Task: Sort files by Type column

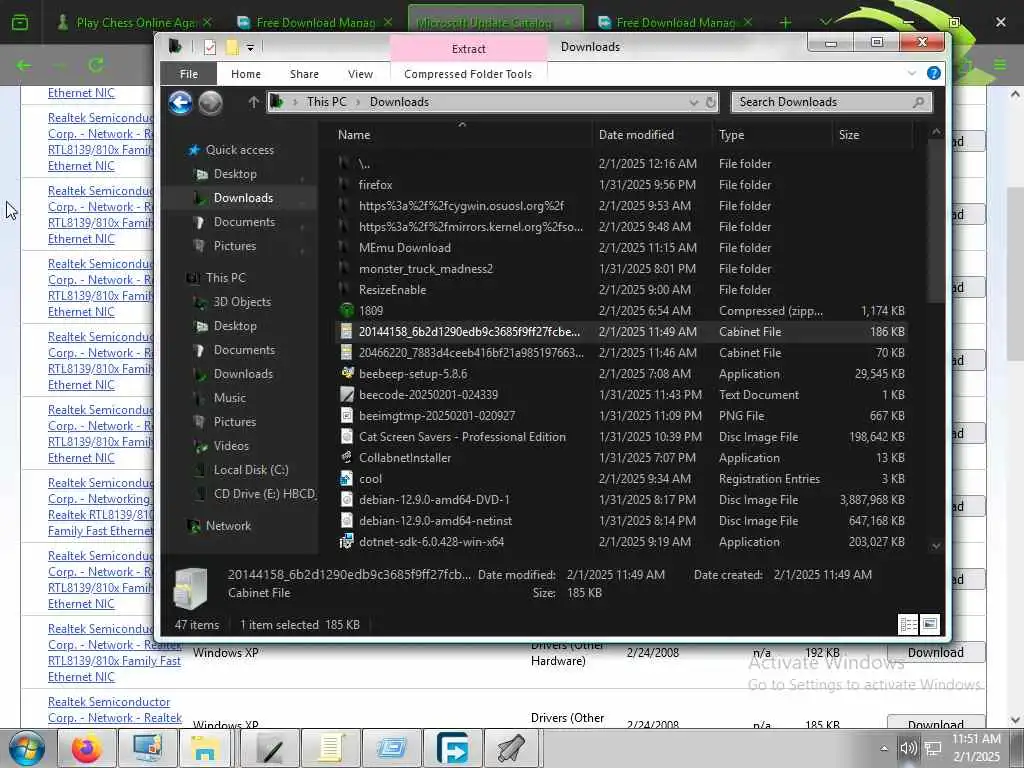Action: click(x=731, y=135)
